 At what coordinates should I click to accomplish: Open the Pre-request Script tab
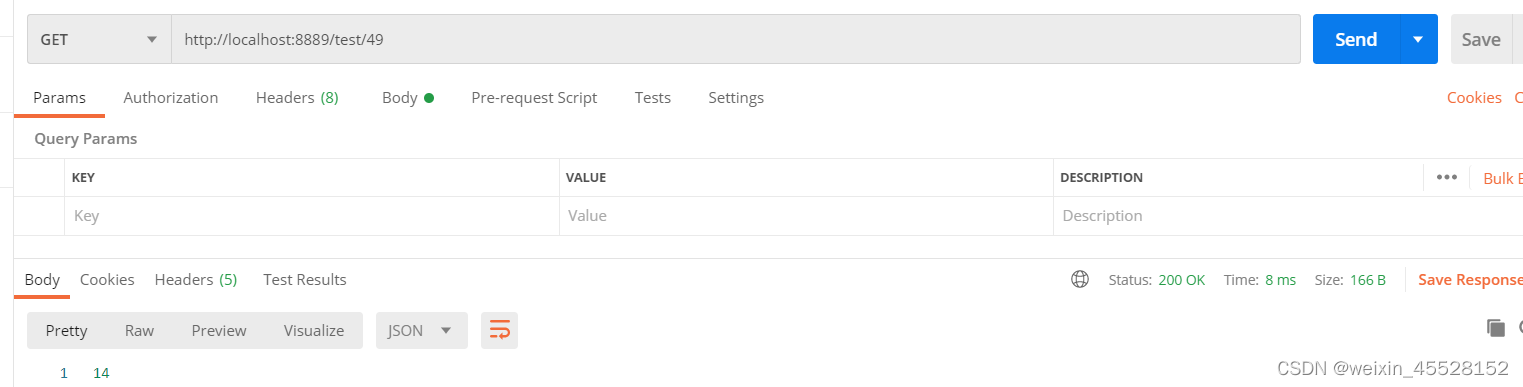[534, 97]
